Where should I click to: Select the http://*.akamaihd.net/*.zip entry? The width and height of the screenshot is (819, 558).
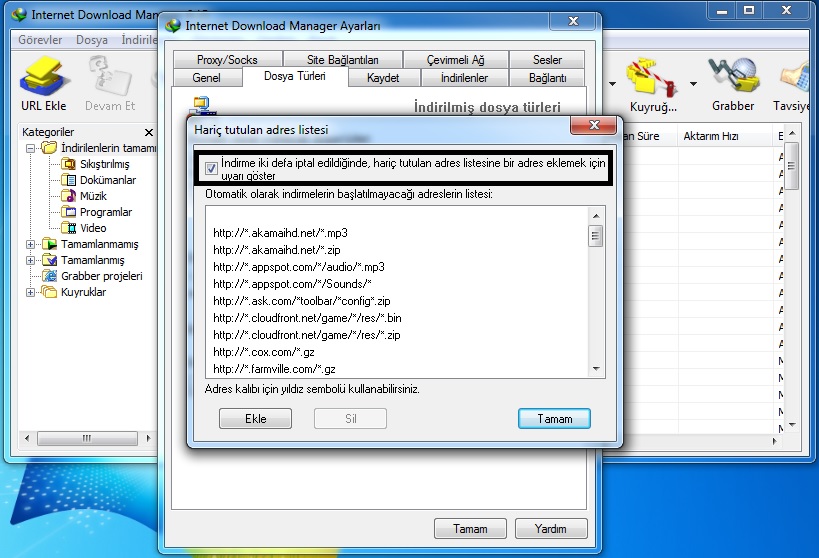click(276, 250)
